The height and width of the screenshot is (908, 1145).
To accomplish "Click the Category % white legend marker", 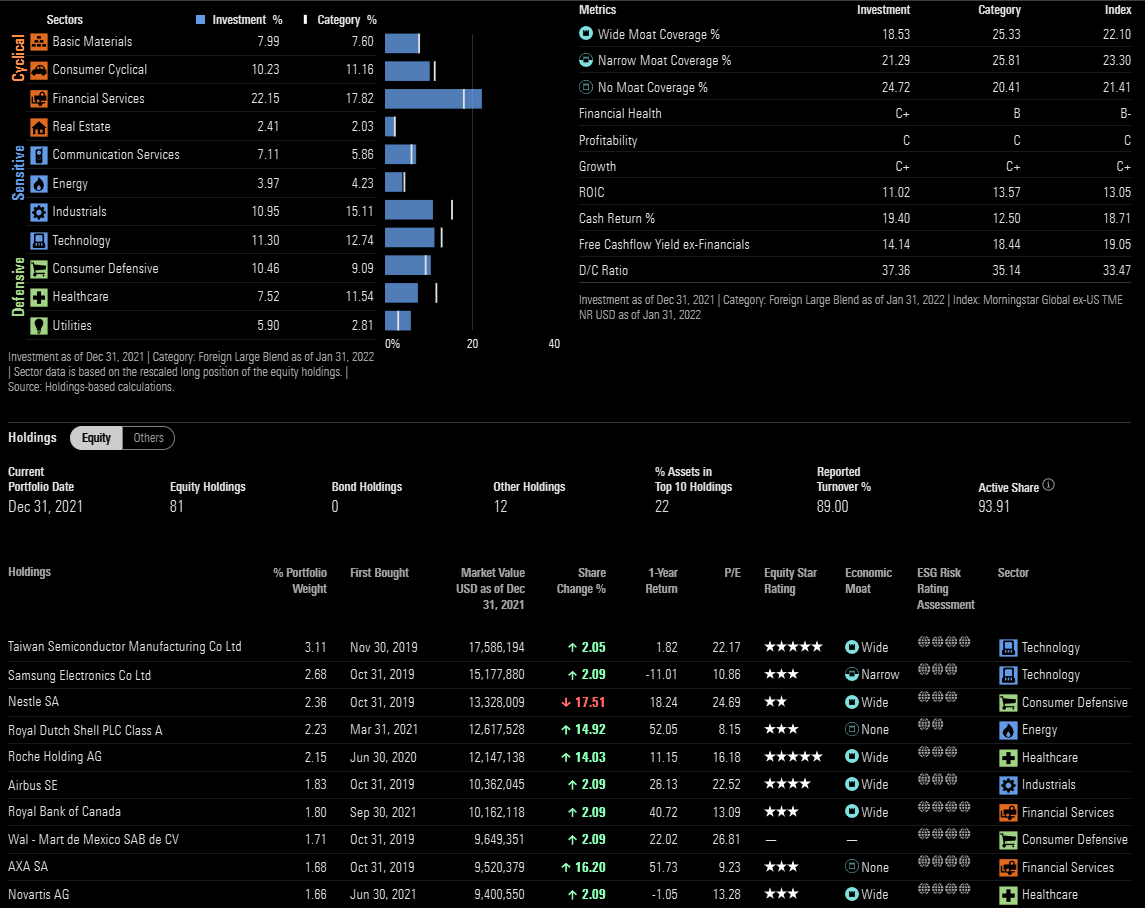I will 305,20.
